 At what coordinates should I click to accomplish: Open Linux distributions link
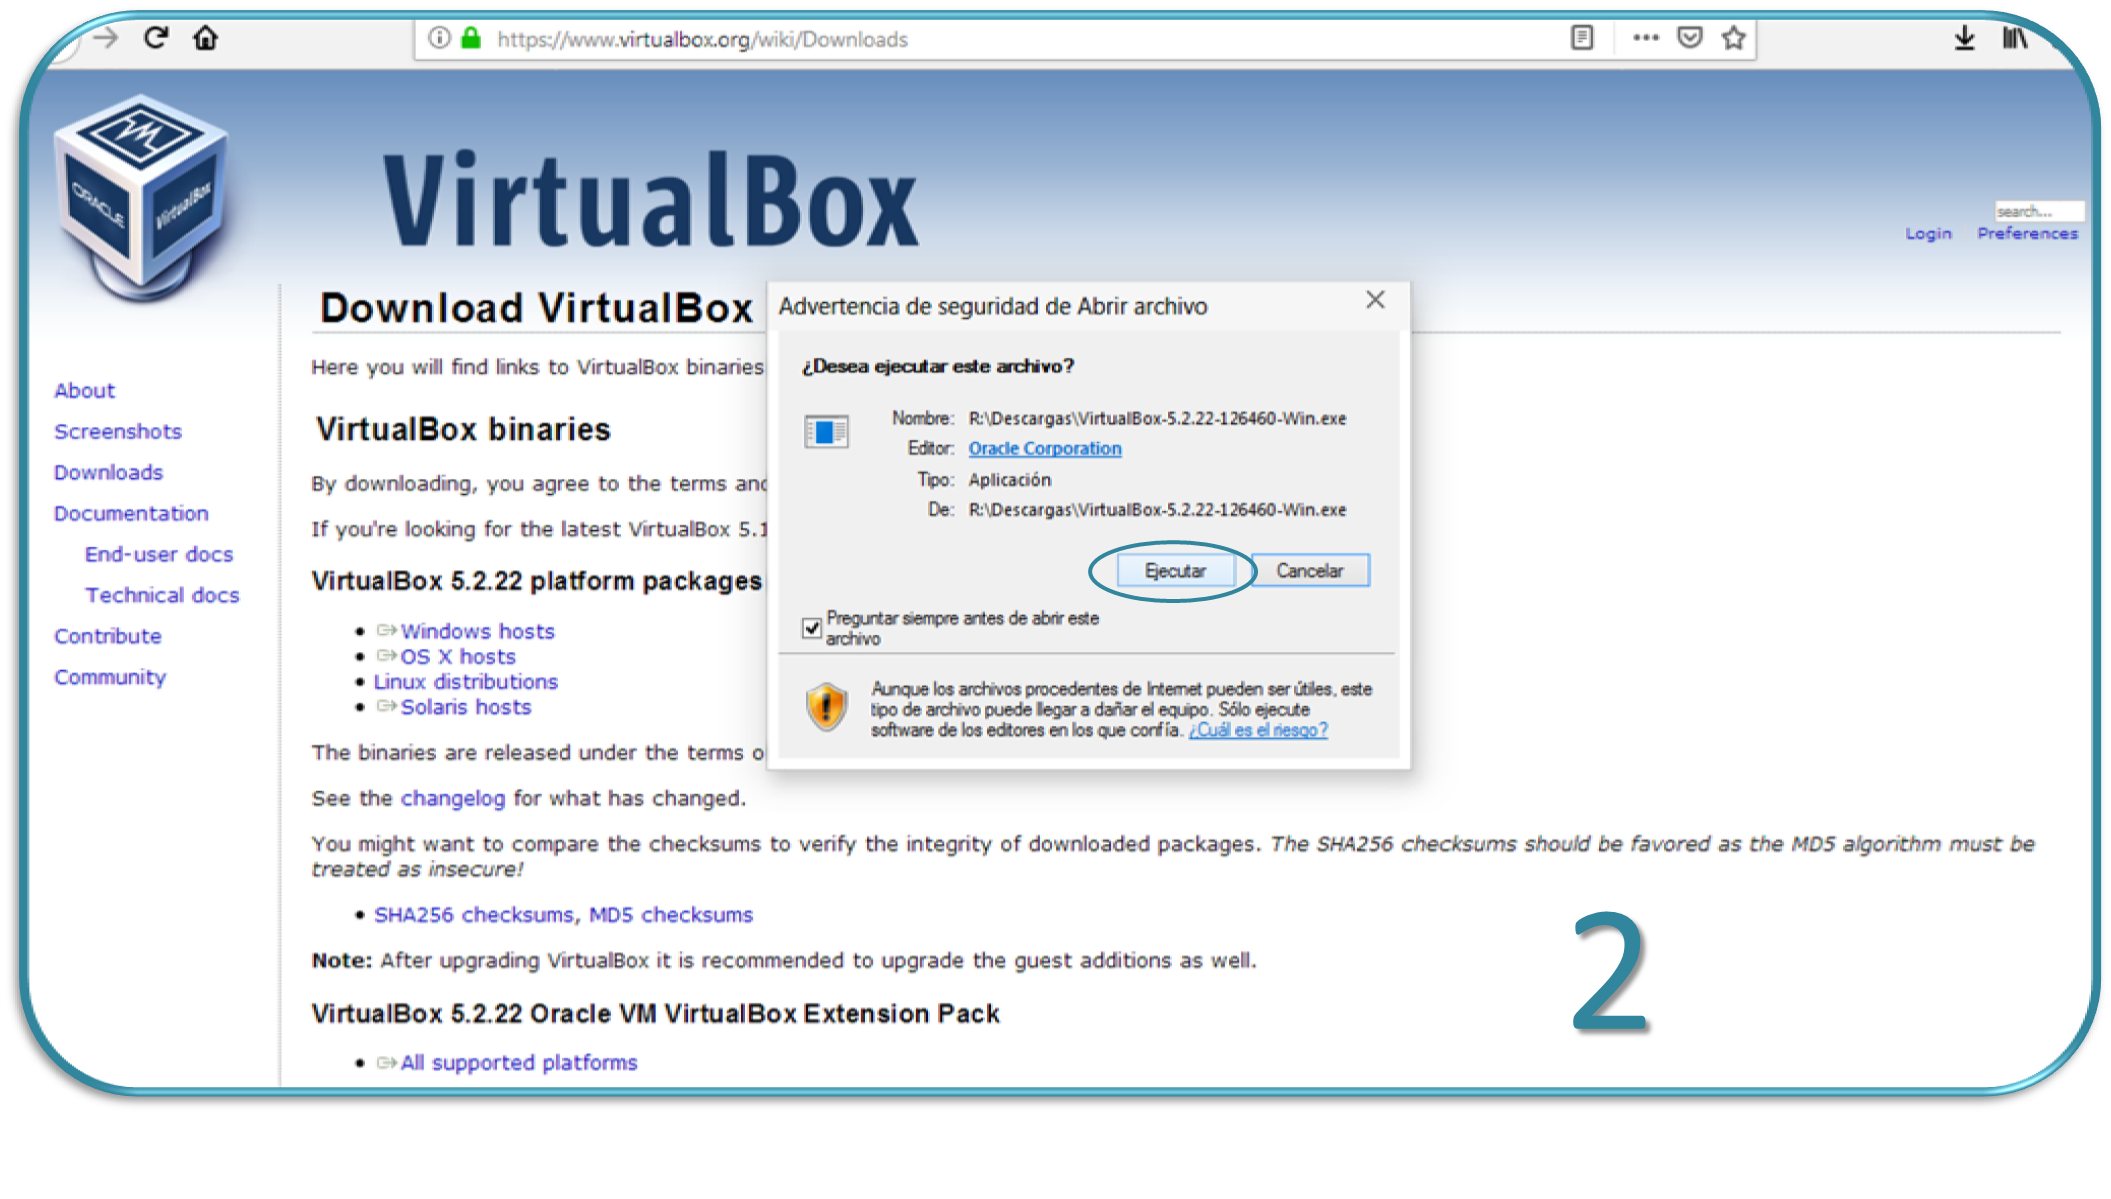point(466,682)
